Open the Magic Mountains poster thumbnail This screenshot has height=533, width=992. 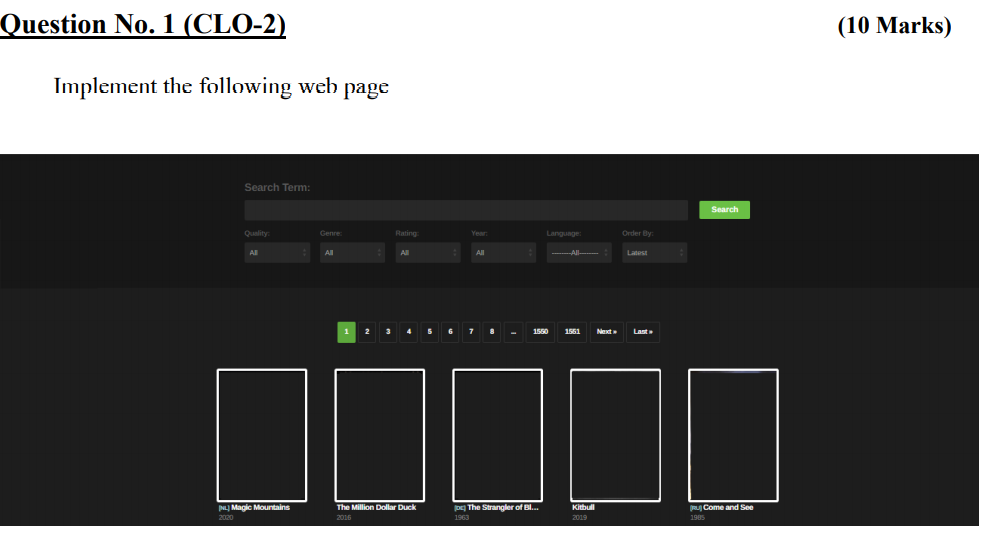coord(262,436)
